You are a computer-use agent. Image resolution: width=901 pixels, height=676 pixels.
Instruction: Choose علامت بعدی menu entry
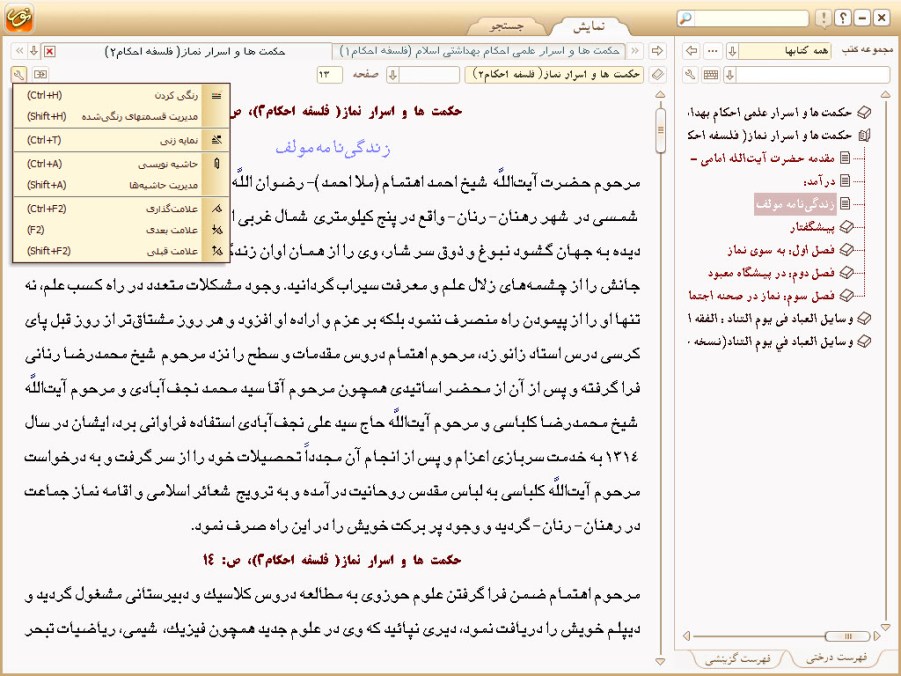[x=121, y=230]
